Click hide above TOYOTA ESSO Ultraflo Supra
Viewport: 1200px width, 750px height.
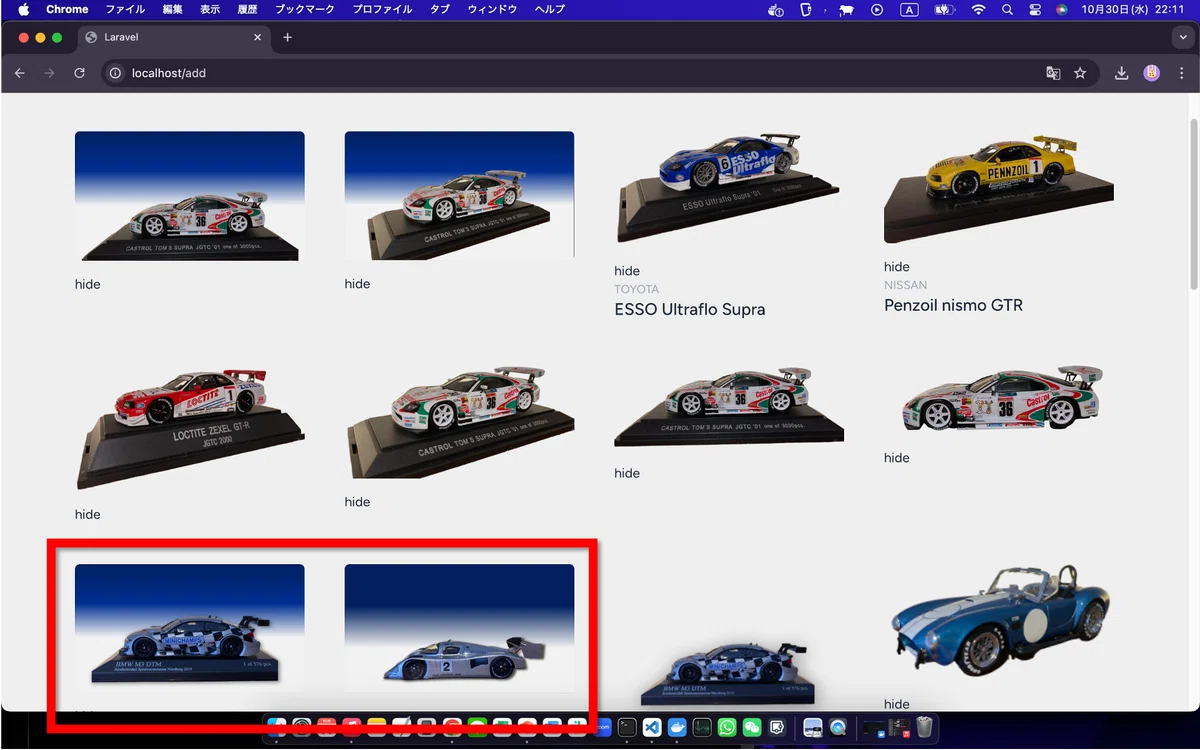[627, 271]
